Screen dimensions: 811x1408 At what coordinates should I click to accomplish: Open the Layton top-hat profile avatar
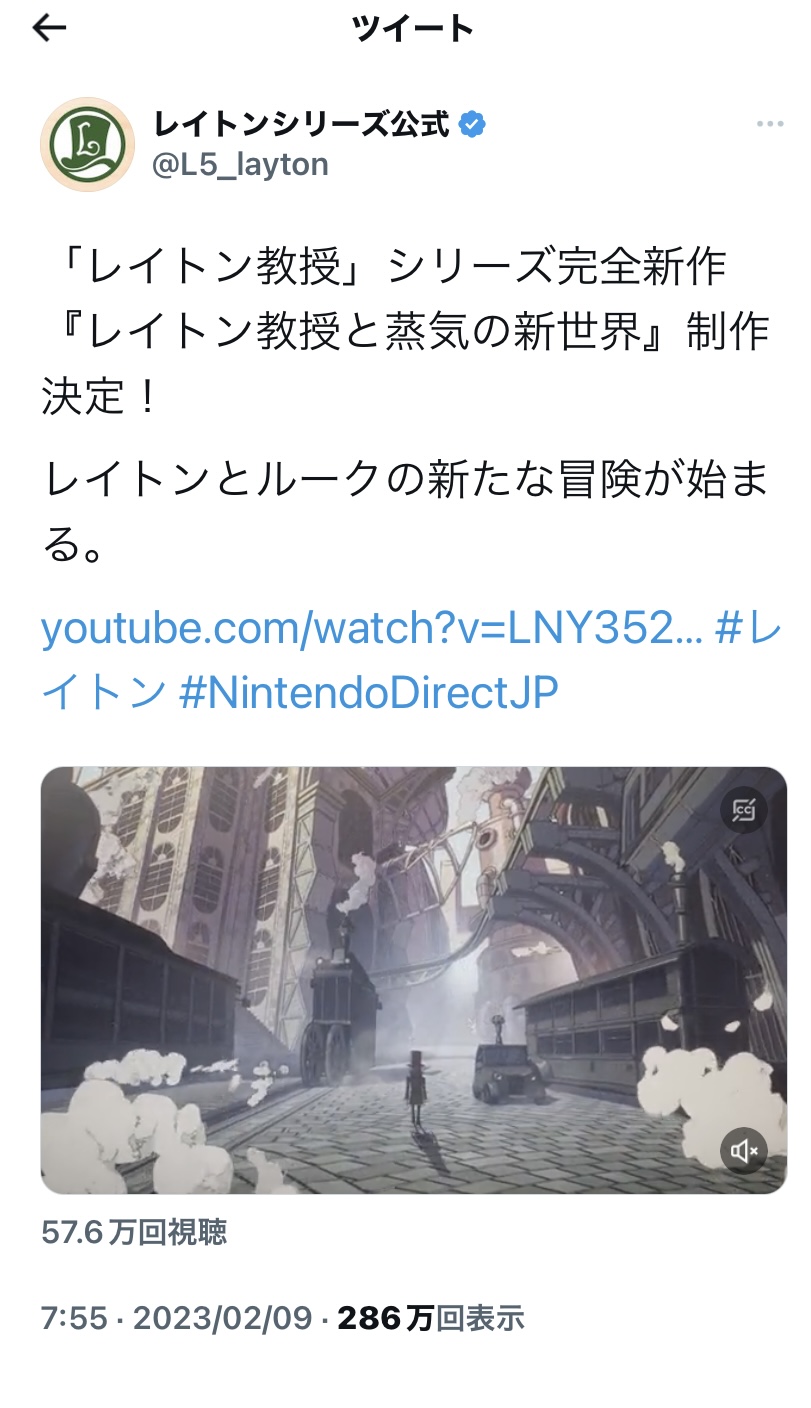click(x=87, y=144)
